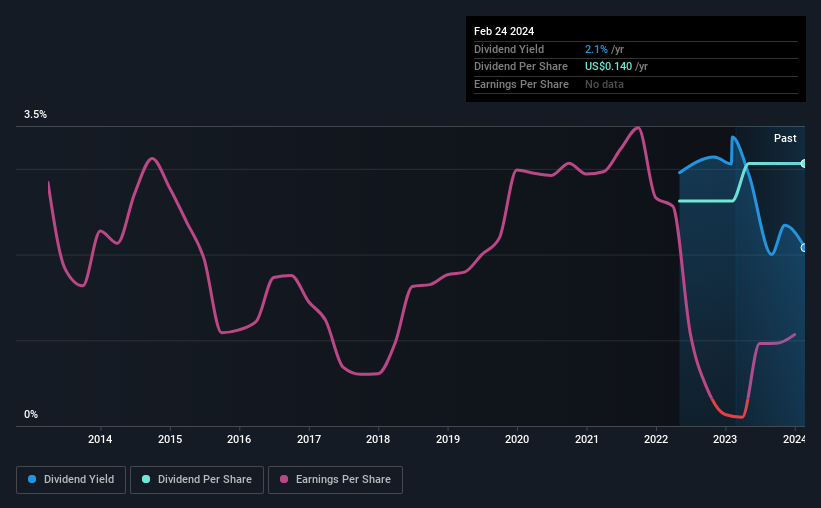The width and height of the screenshot is (821, 508).
Task: Click the teal endpoint marker of Dividend Per Share line
Action: 803,164
